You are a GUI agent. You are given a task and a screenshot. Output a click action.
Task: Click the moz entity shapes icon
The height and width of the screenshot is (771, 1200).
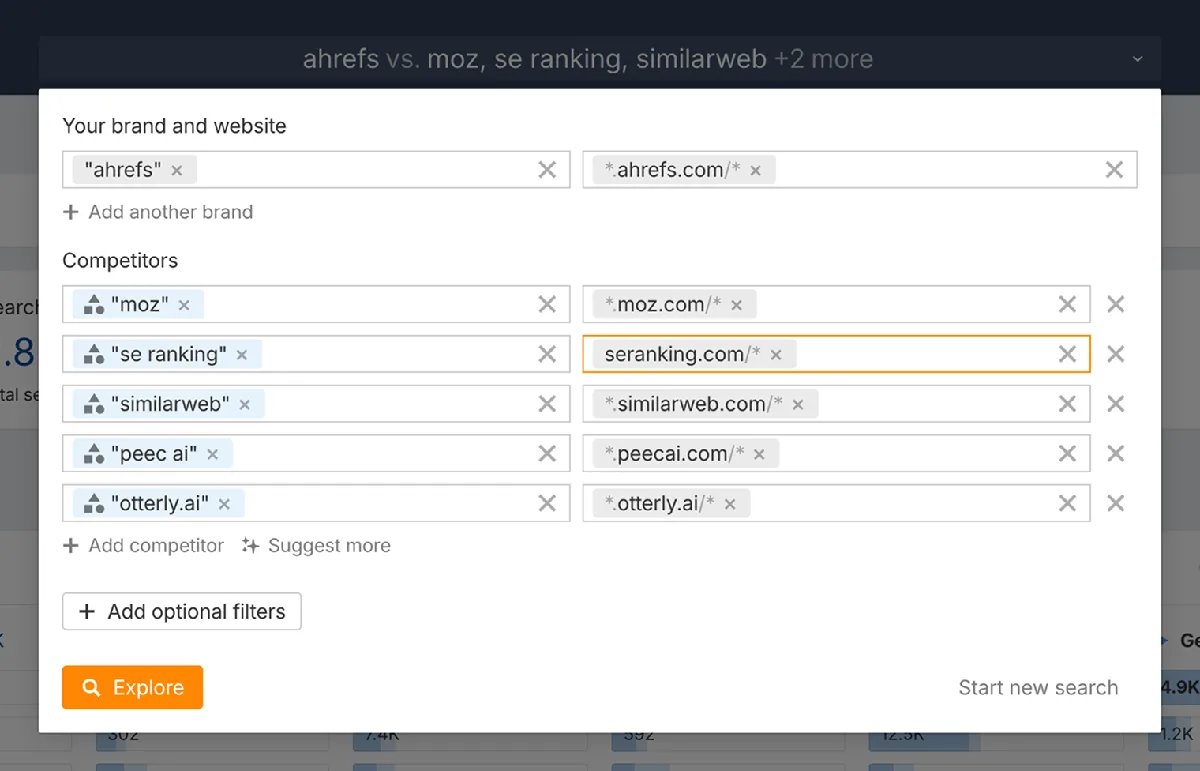click(94, 304)
